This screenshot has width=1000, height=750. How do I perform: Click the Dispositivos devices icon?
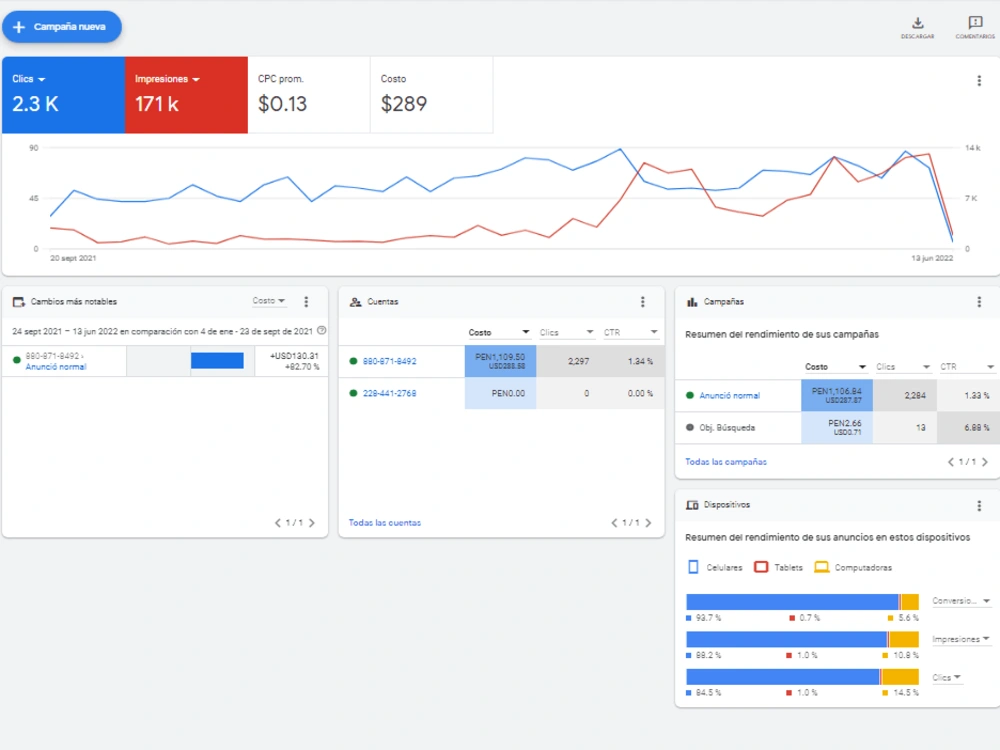pos(692,505)
